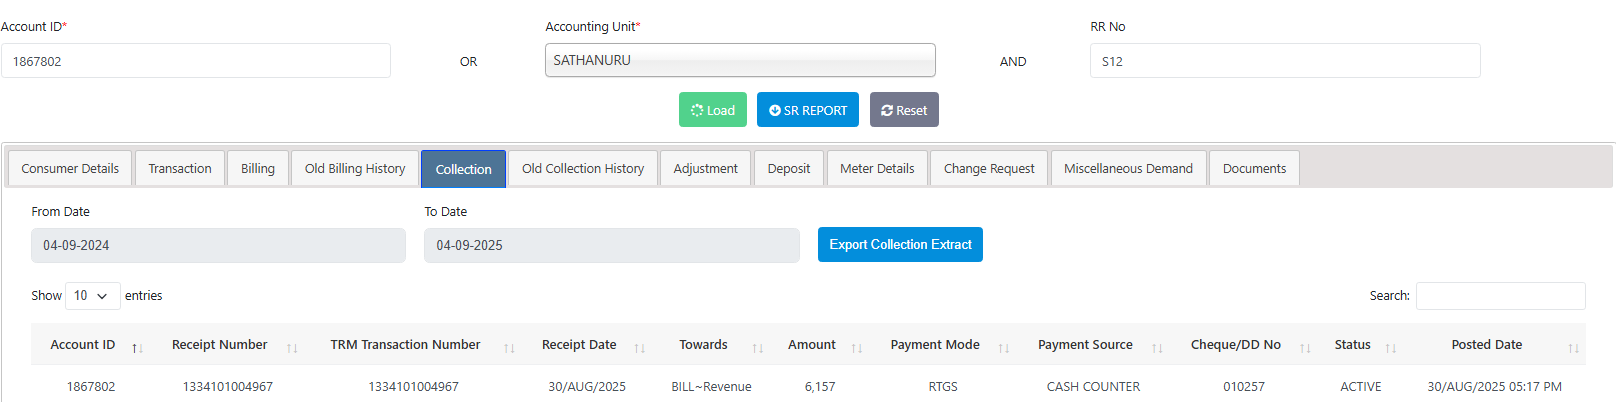Sort by Towards column arrows
The image size is (1616, 402).
(x=758, y=347)
